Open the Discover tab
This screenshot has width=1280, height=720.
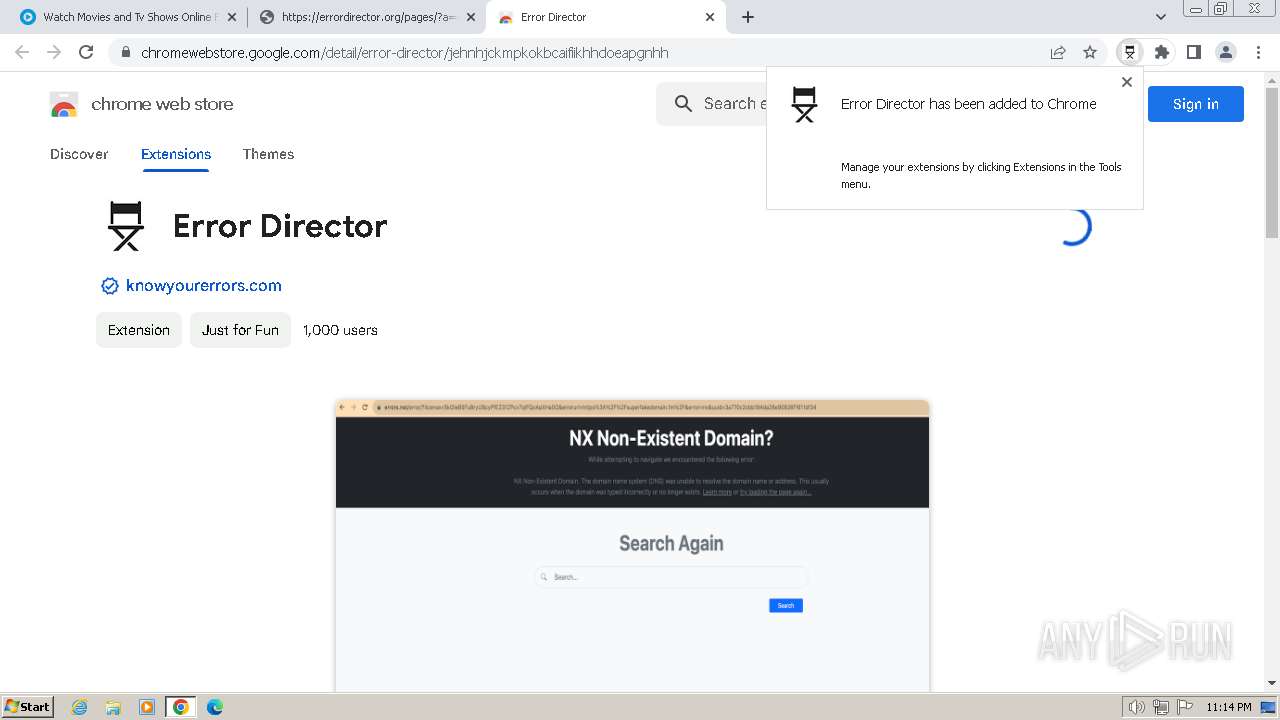(79, 154)
